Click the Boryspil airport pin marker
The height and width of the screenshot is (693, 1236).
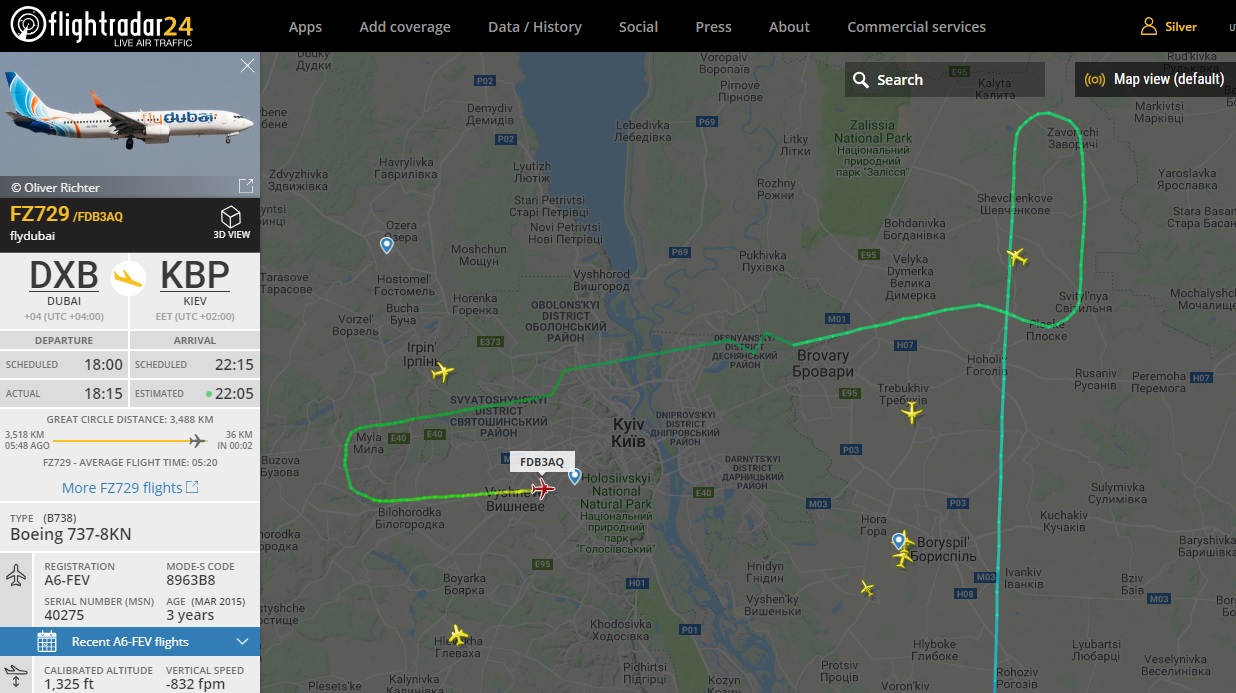(899, 542)
